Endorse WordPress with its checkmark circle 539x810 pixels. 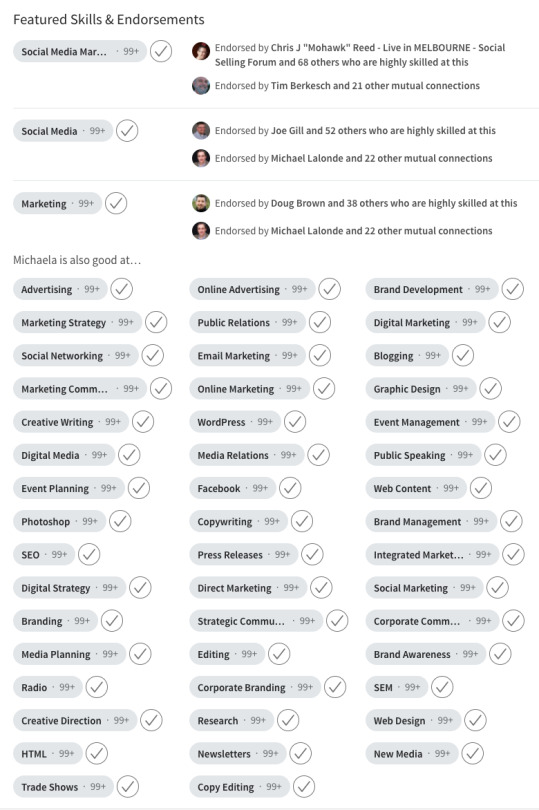coord(295,422)
